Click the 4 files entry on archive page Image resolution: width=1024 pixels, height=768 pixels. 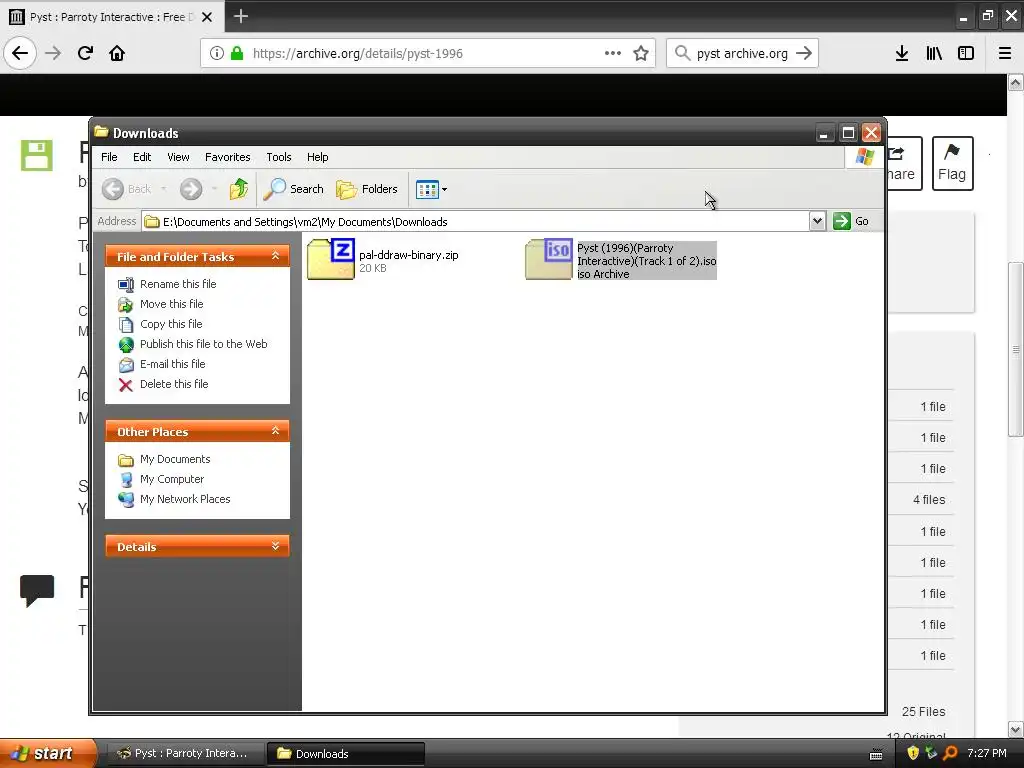929,500
